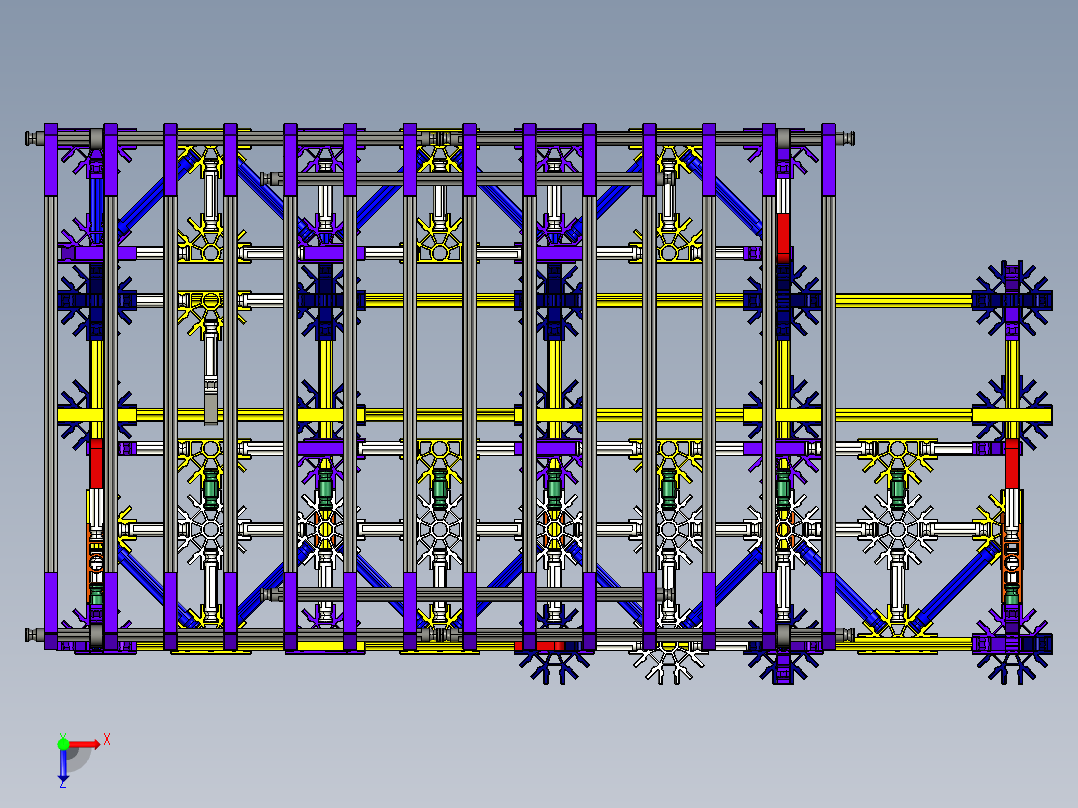Click the red X axis arrow of the triad
The height and width of the screenshot is (808, 1078).
(x=85, y=744)
